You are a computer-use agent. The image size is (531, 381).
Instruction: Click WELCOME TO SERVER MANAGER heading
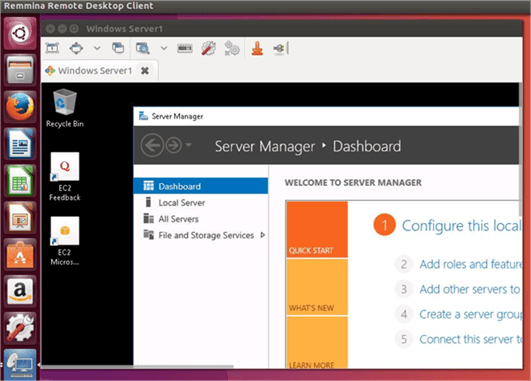pos(353,183)
